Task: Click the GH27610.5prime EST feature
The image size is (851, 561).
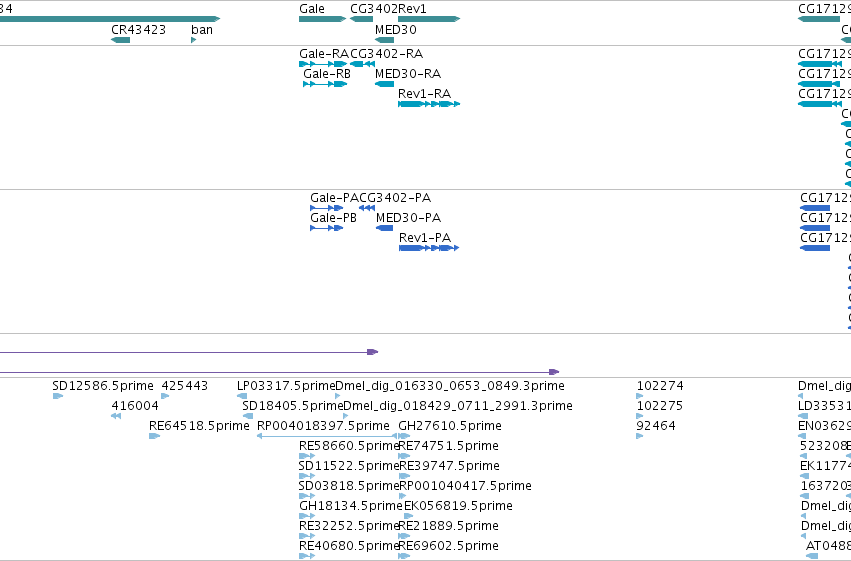Action: coord(404,436)
